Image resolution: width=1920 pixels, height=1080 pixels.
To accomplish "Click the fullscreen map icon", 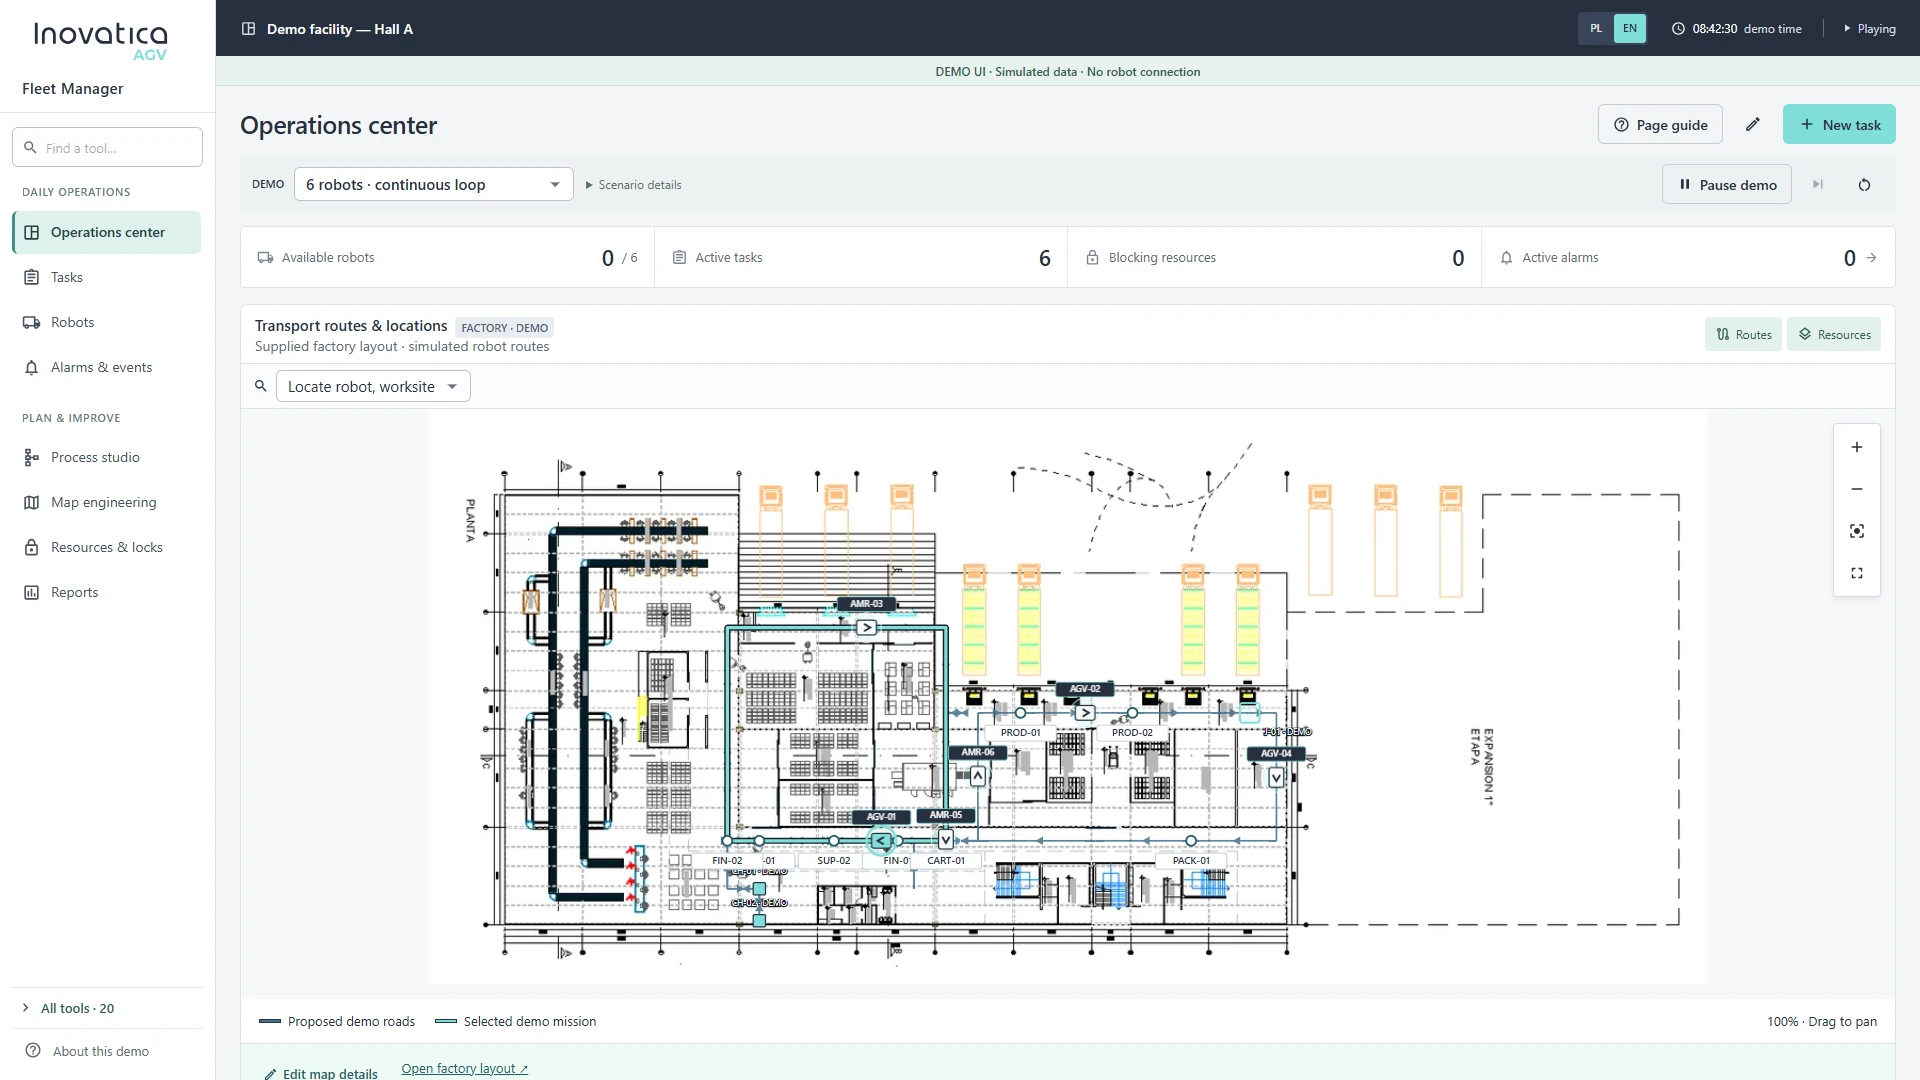I will (x=1857, y=573).
